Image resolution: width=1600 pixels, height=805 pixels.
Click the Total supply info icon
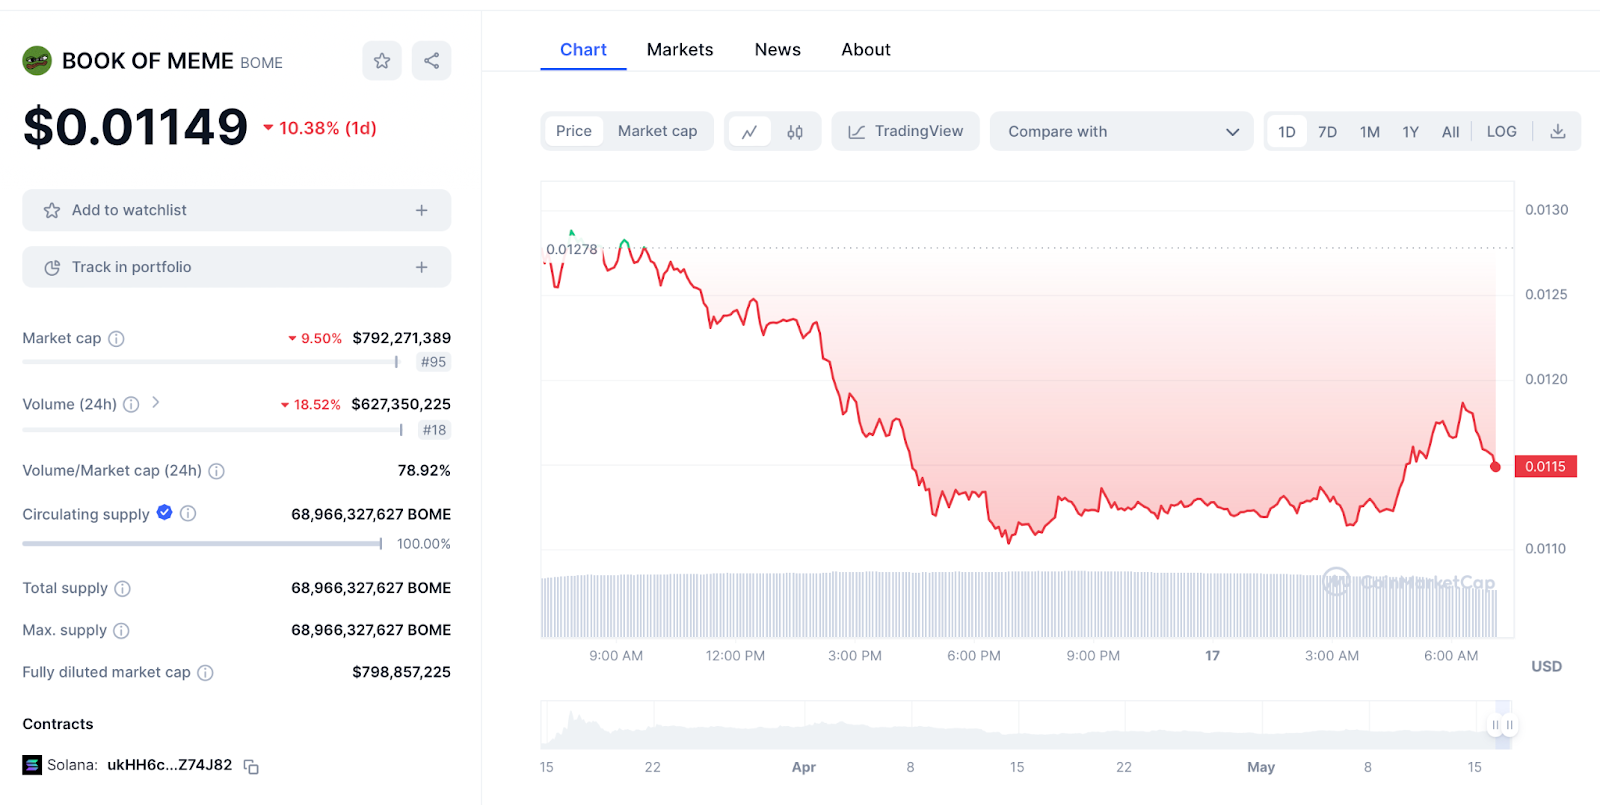coord(122,589)
